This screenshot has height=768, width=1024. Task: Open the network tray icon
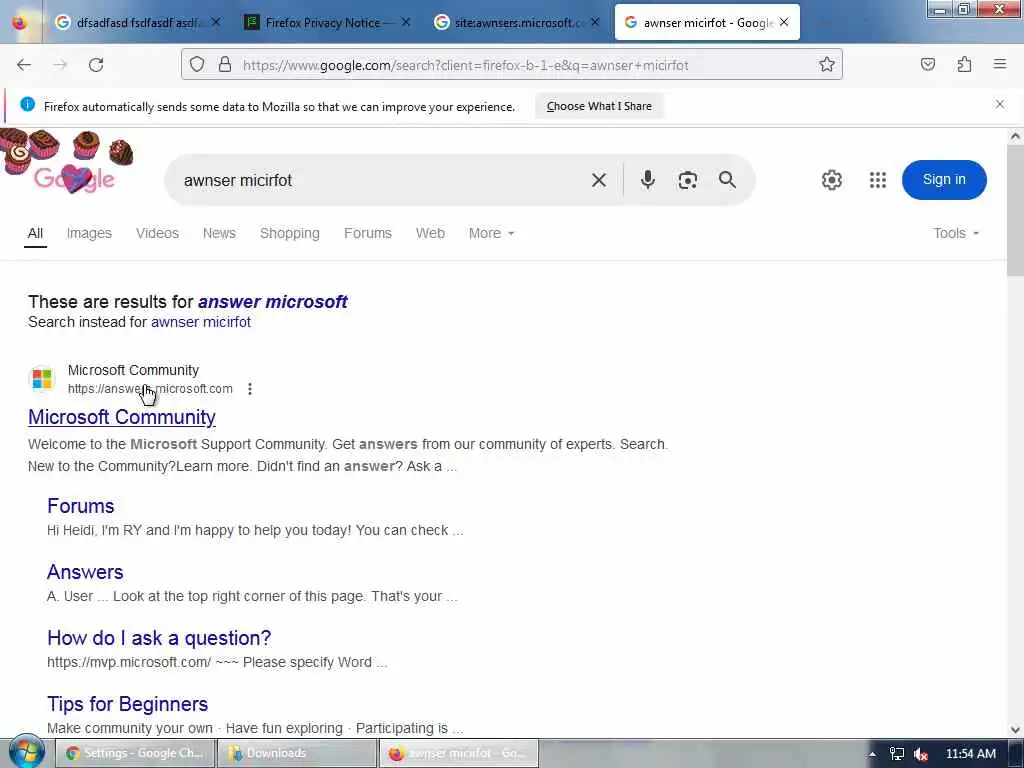click(897, 754)
